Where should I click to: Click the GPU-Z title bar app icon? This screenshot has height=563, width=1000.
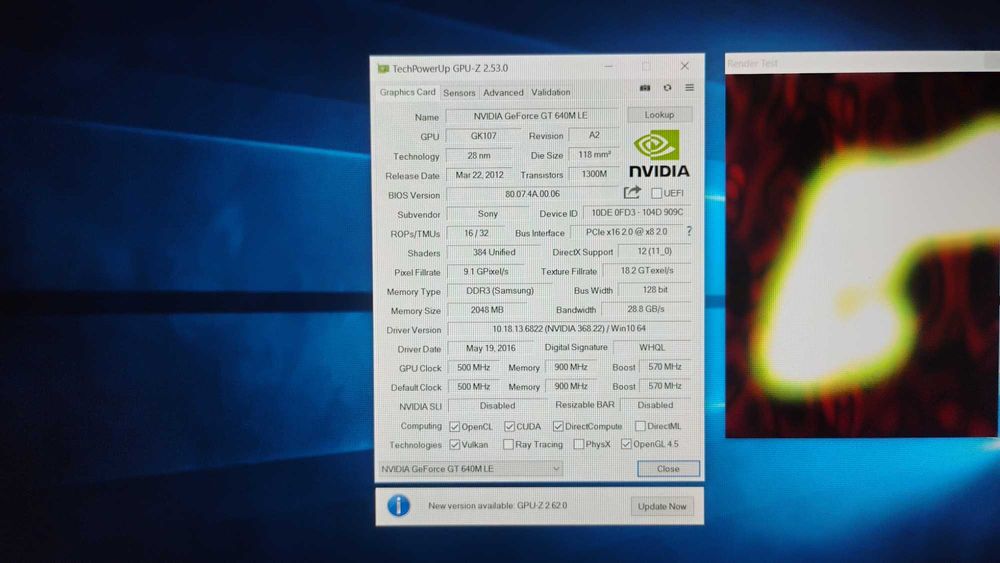click(383, 68)
